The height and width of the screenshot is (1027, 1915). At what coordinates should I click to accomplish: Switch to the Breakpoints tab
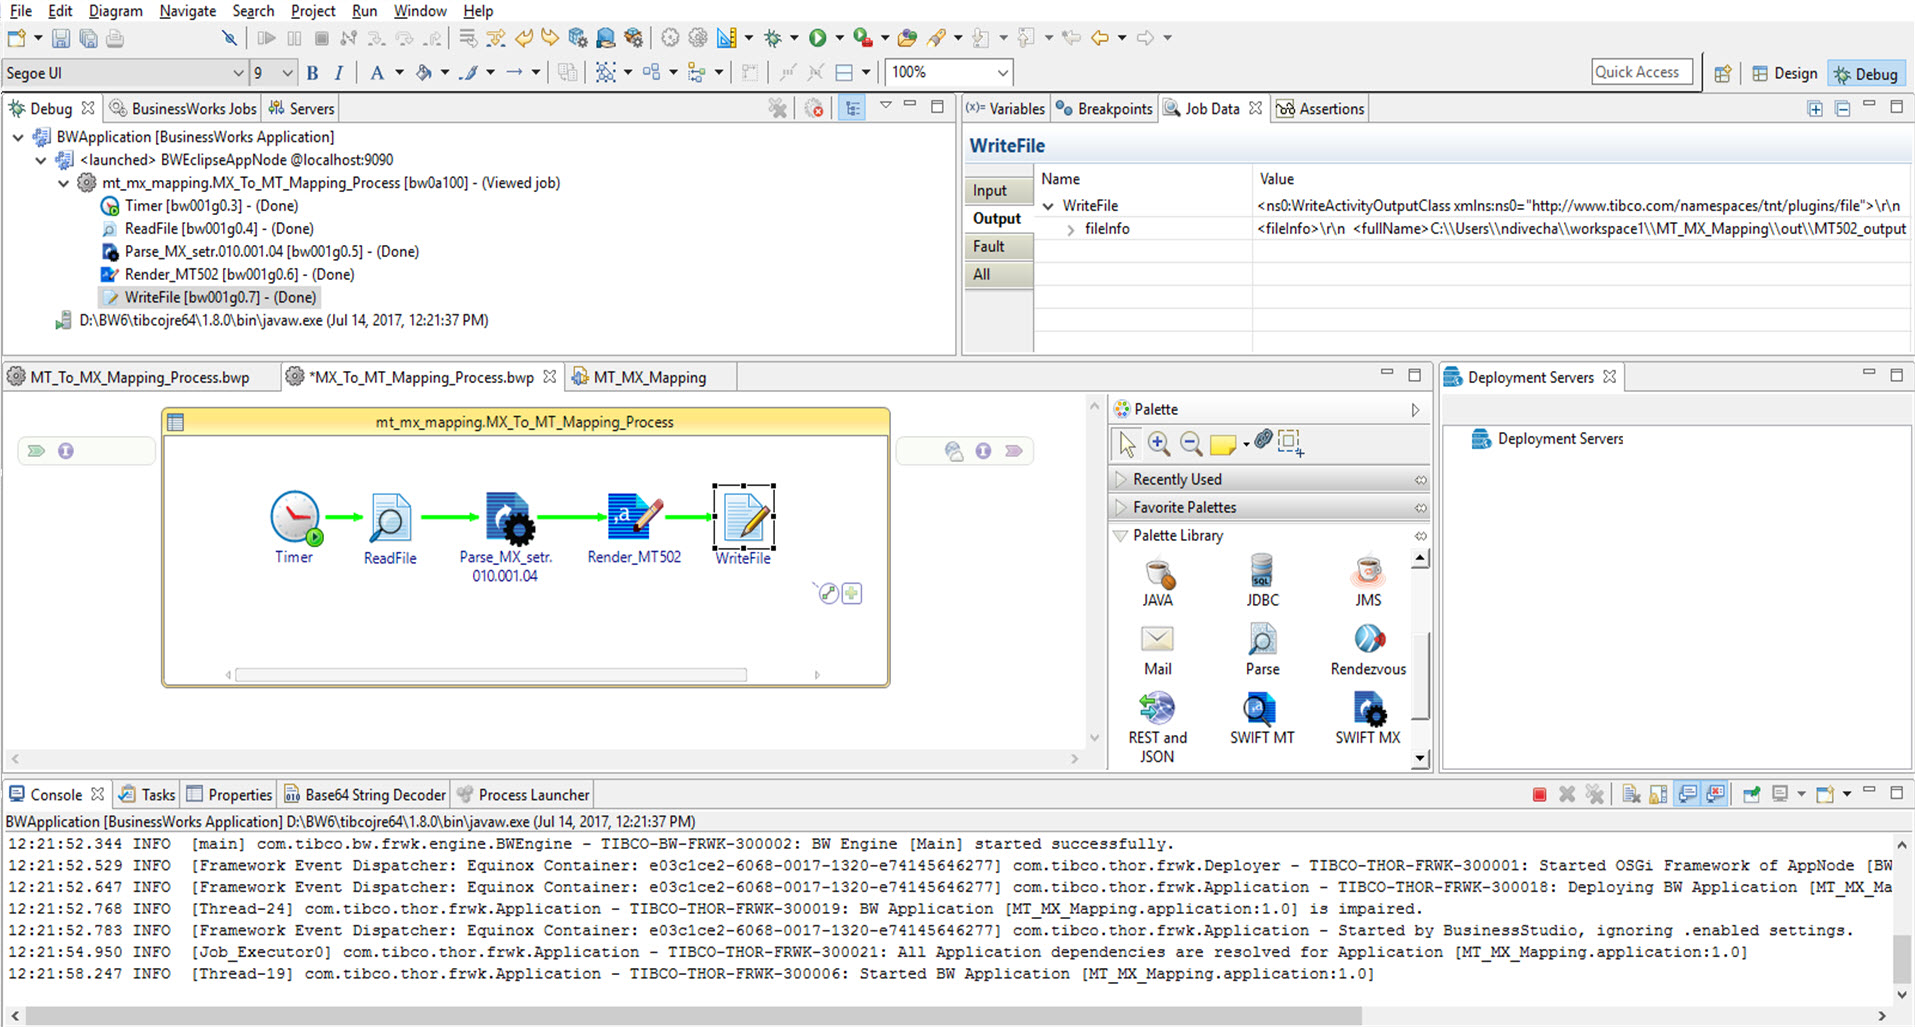coord(1105,108)
